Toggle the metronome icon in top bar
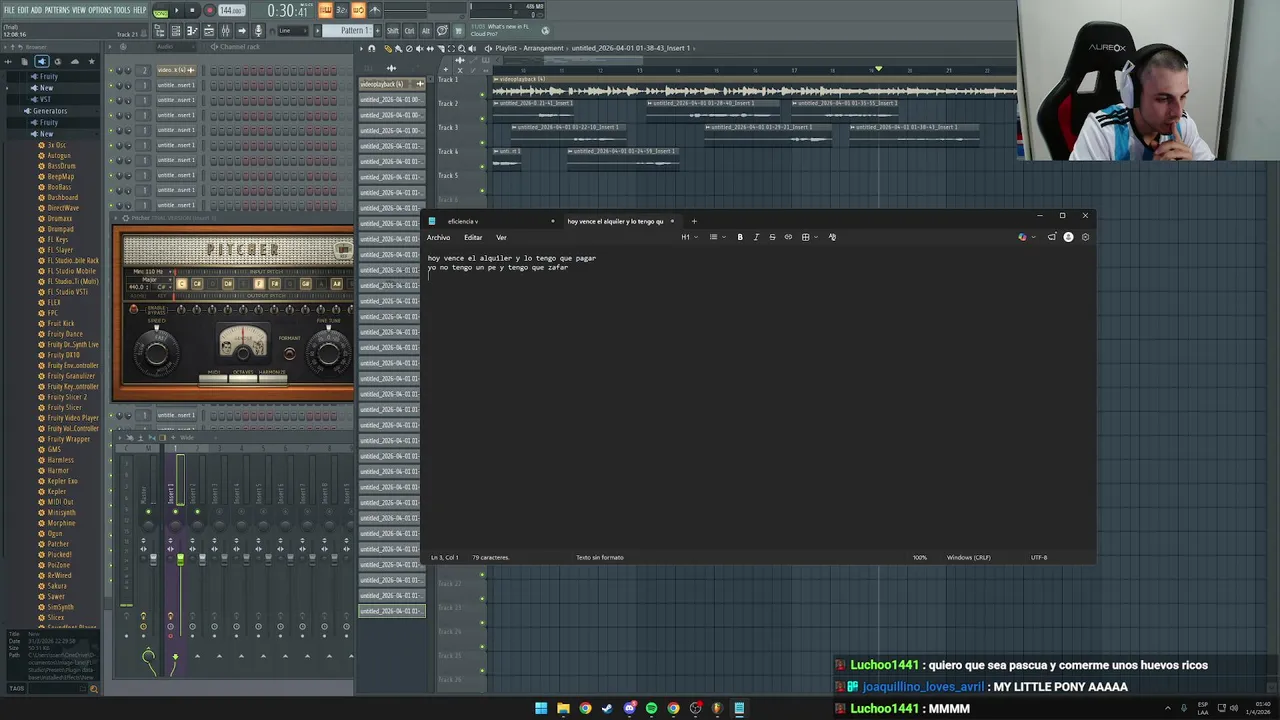This screenshot has width=1280, height=720. click(x=374, y=10)
